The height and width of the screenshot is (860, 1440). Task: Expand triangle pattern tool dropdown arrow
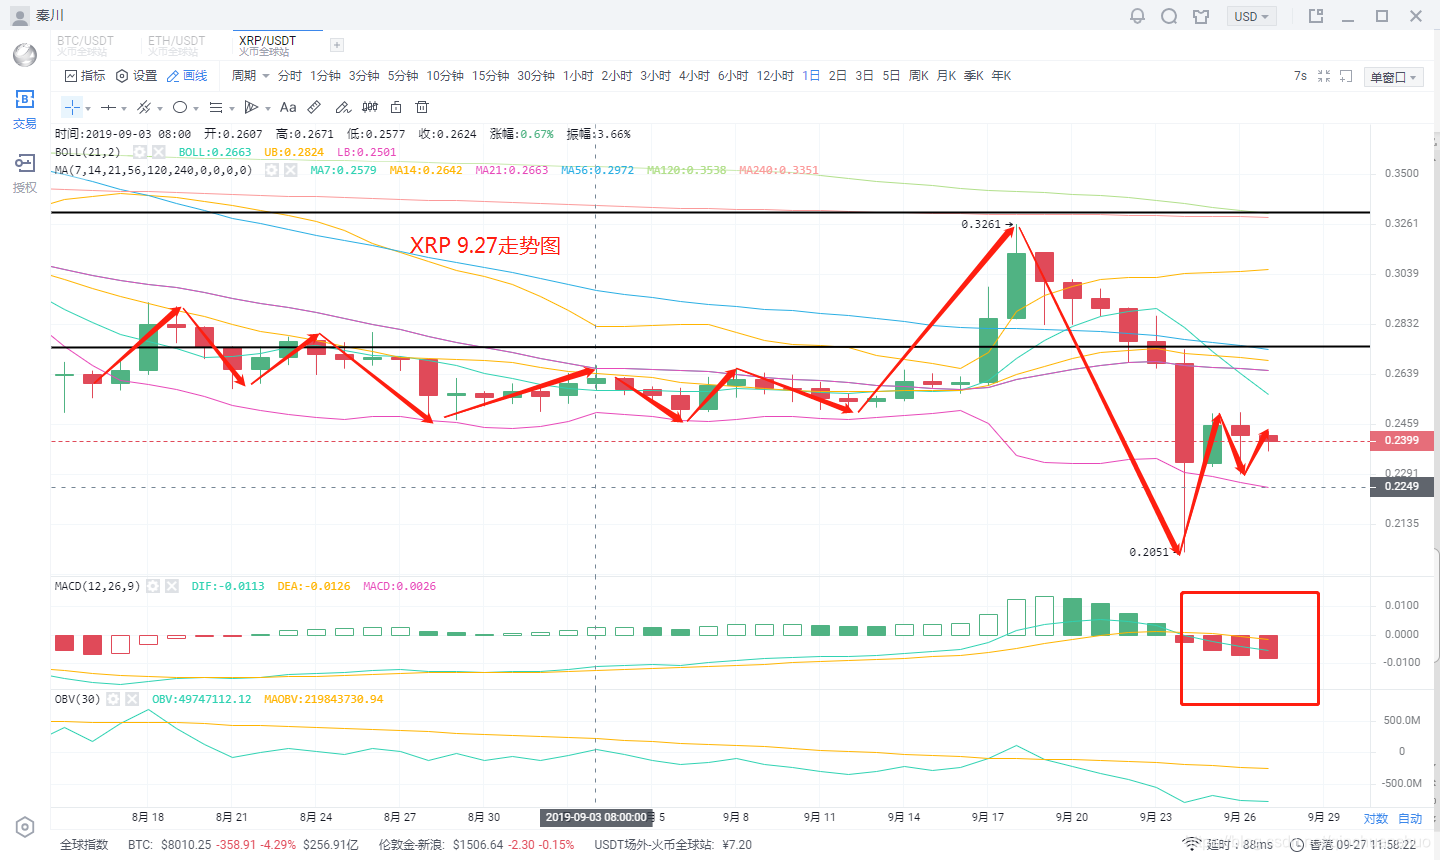coord(267,108)
